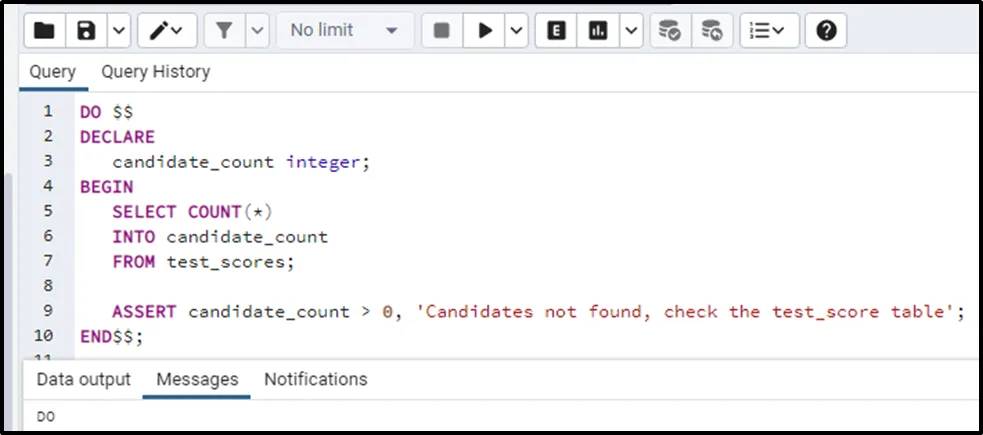983x435 pixels.
Task: Click the Save File disk icon
Action: pyautogui.click(x=86, y=31)
